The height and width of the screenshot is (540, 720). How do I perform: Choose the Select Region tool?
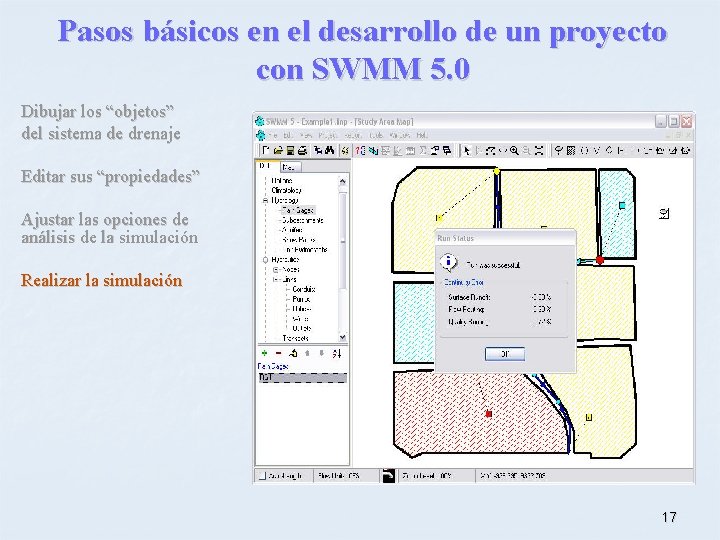point(490,151)
